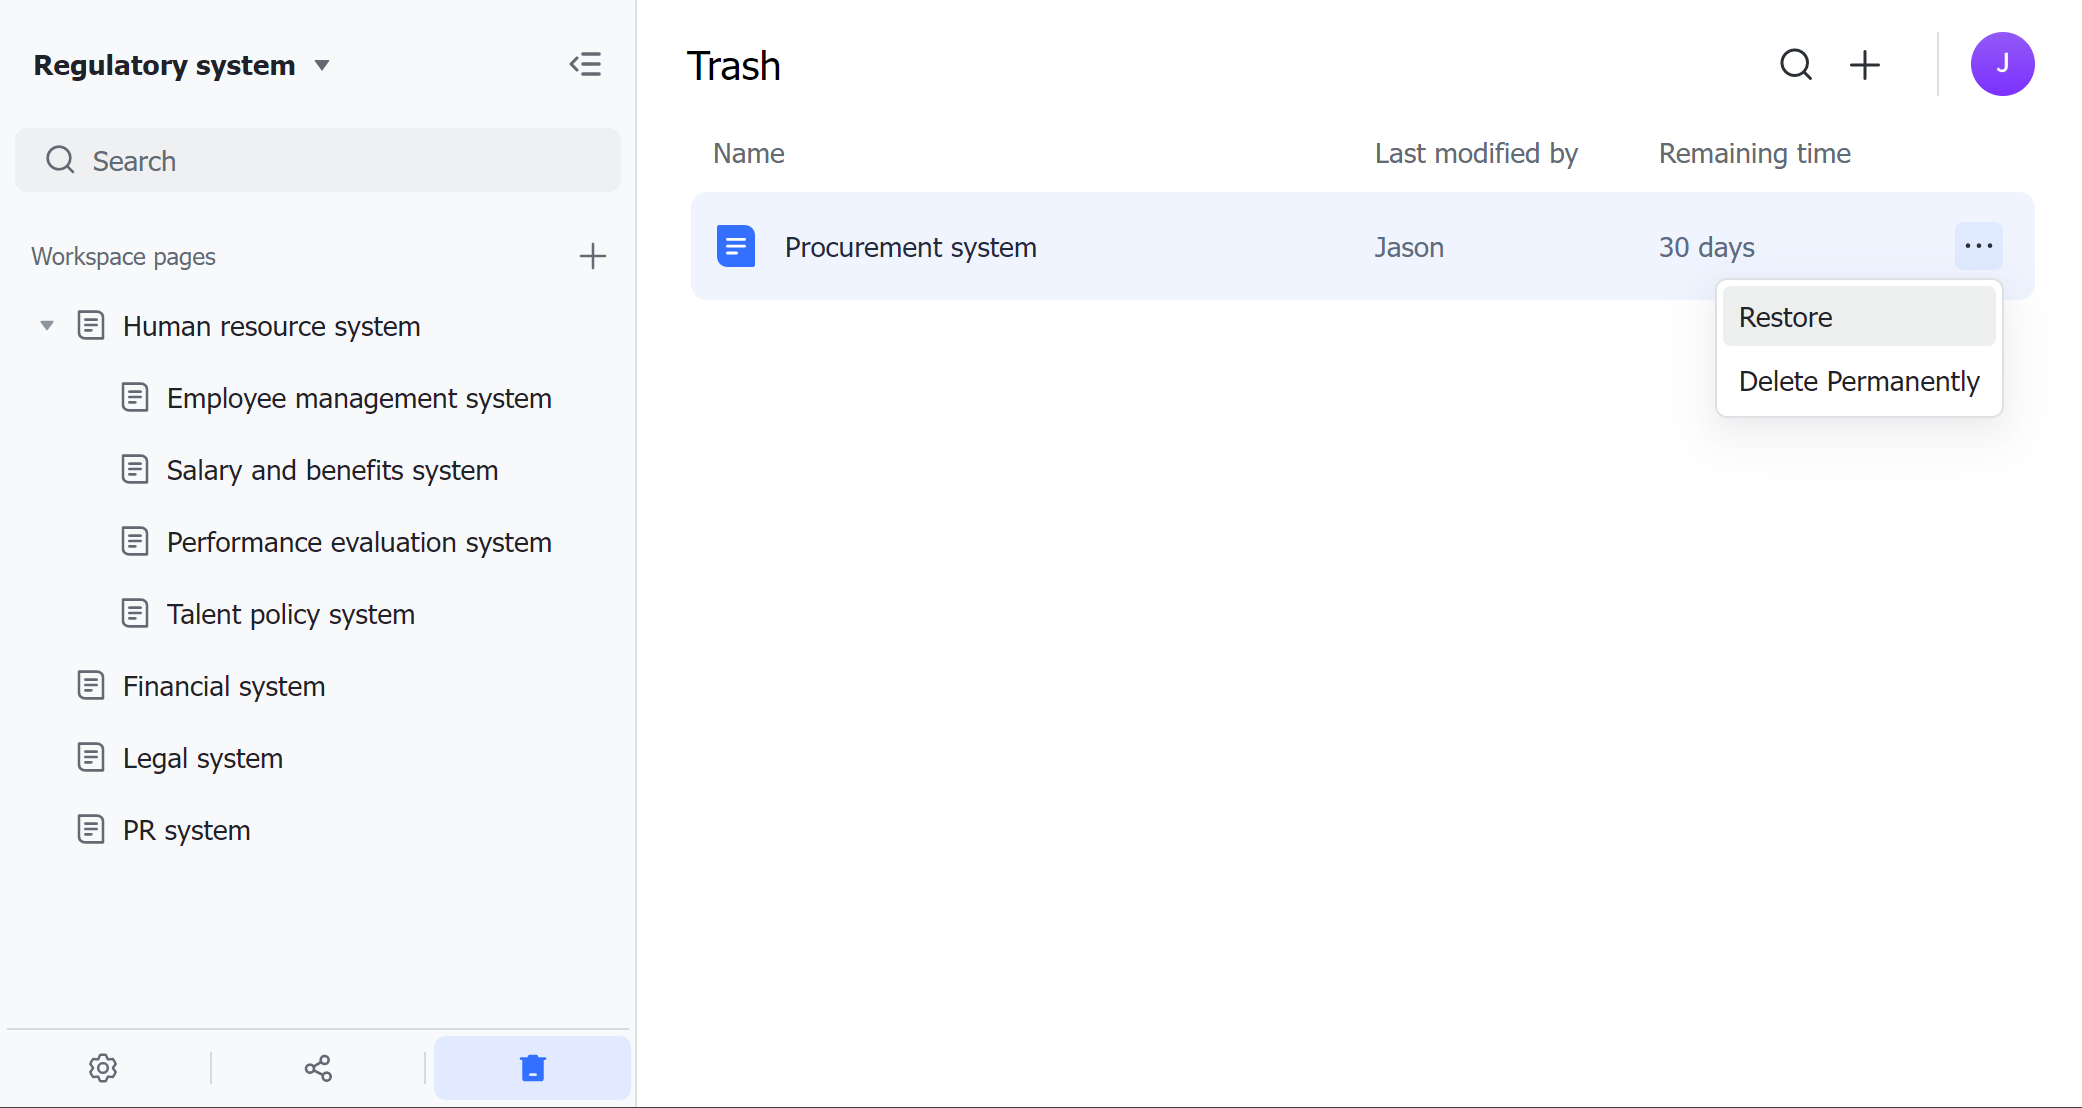This screenshot has width=2082, height=1108.
Task: Click the share icon in the sidebar footer
Action: (317, 1067)
